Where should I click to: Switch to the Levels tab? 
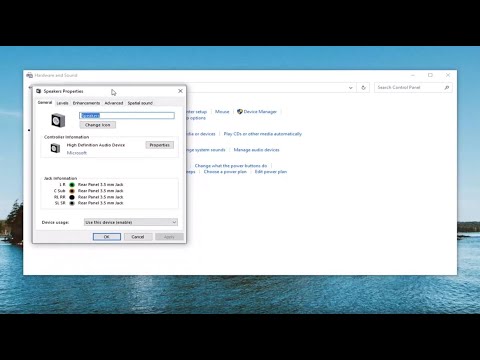point(62,103)
